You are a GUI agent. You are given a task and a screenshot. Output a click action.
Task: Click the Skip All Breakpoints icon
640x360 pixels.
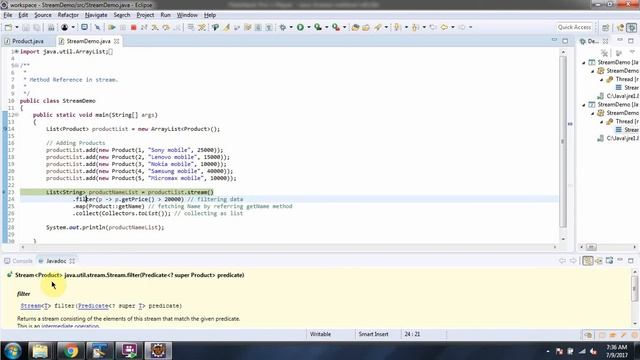(x=97, y=27)
